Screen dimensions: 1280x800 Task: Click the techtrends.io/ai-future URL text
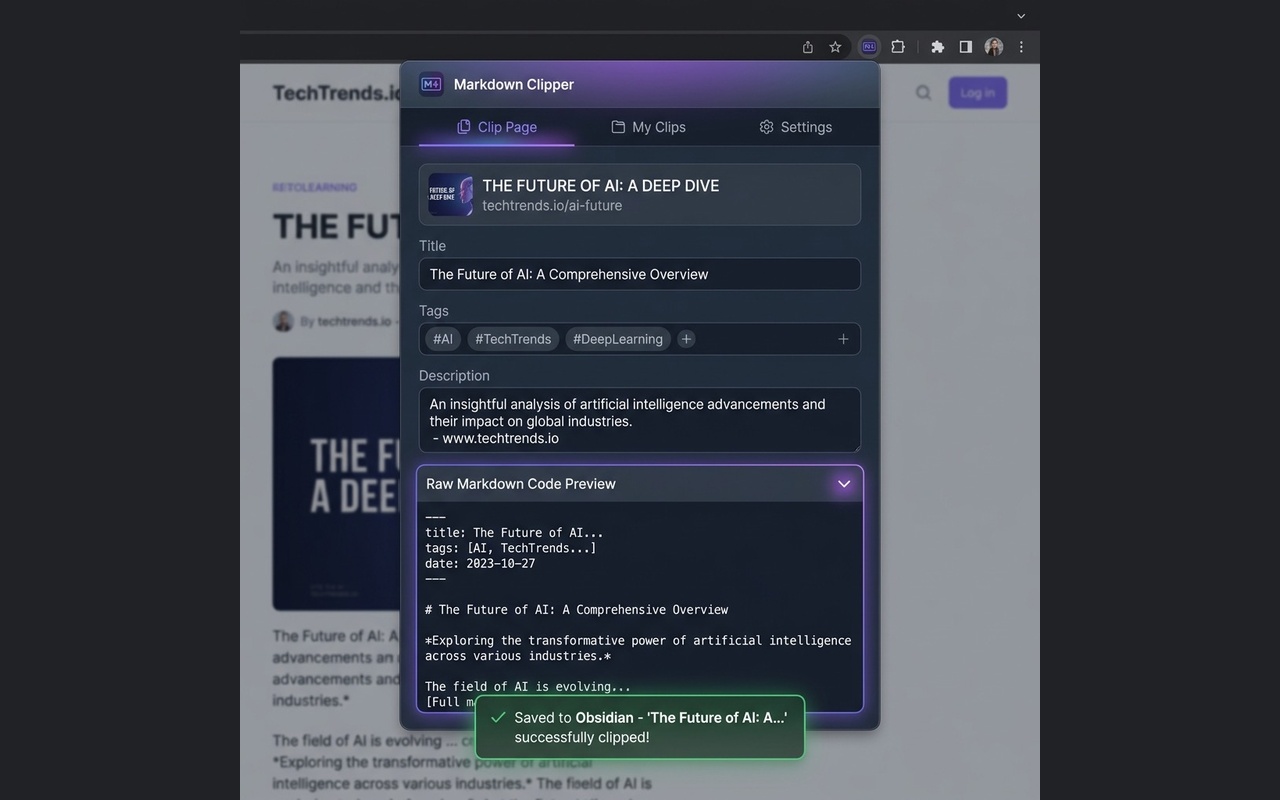pyautogui.click(x=552, y=205)
